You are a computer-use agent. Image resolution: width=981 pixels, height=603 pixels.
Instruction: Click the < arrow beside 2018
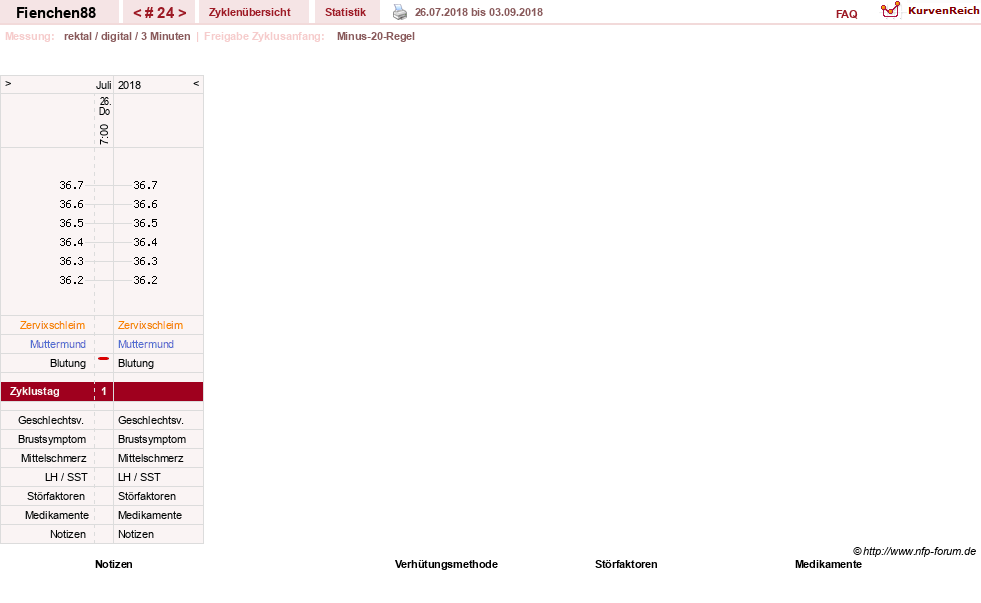pyautogui.click(x=196, y=83)
